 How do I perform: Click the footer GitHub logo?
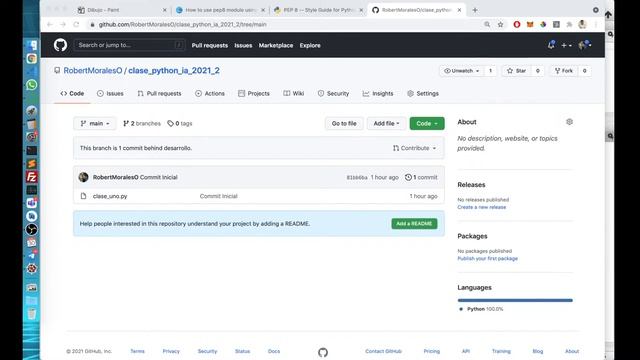coord(323,352)
